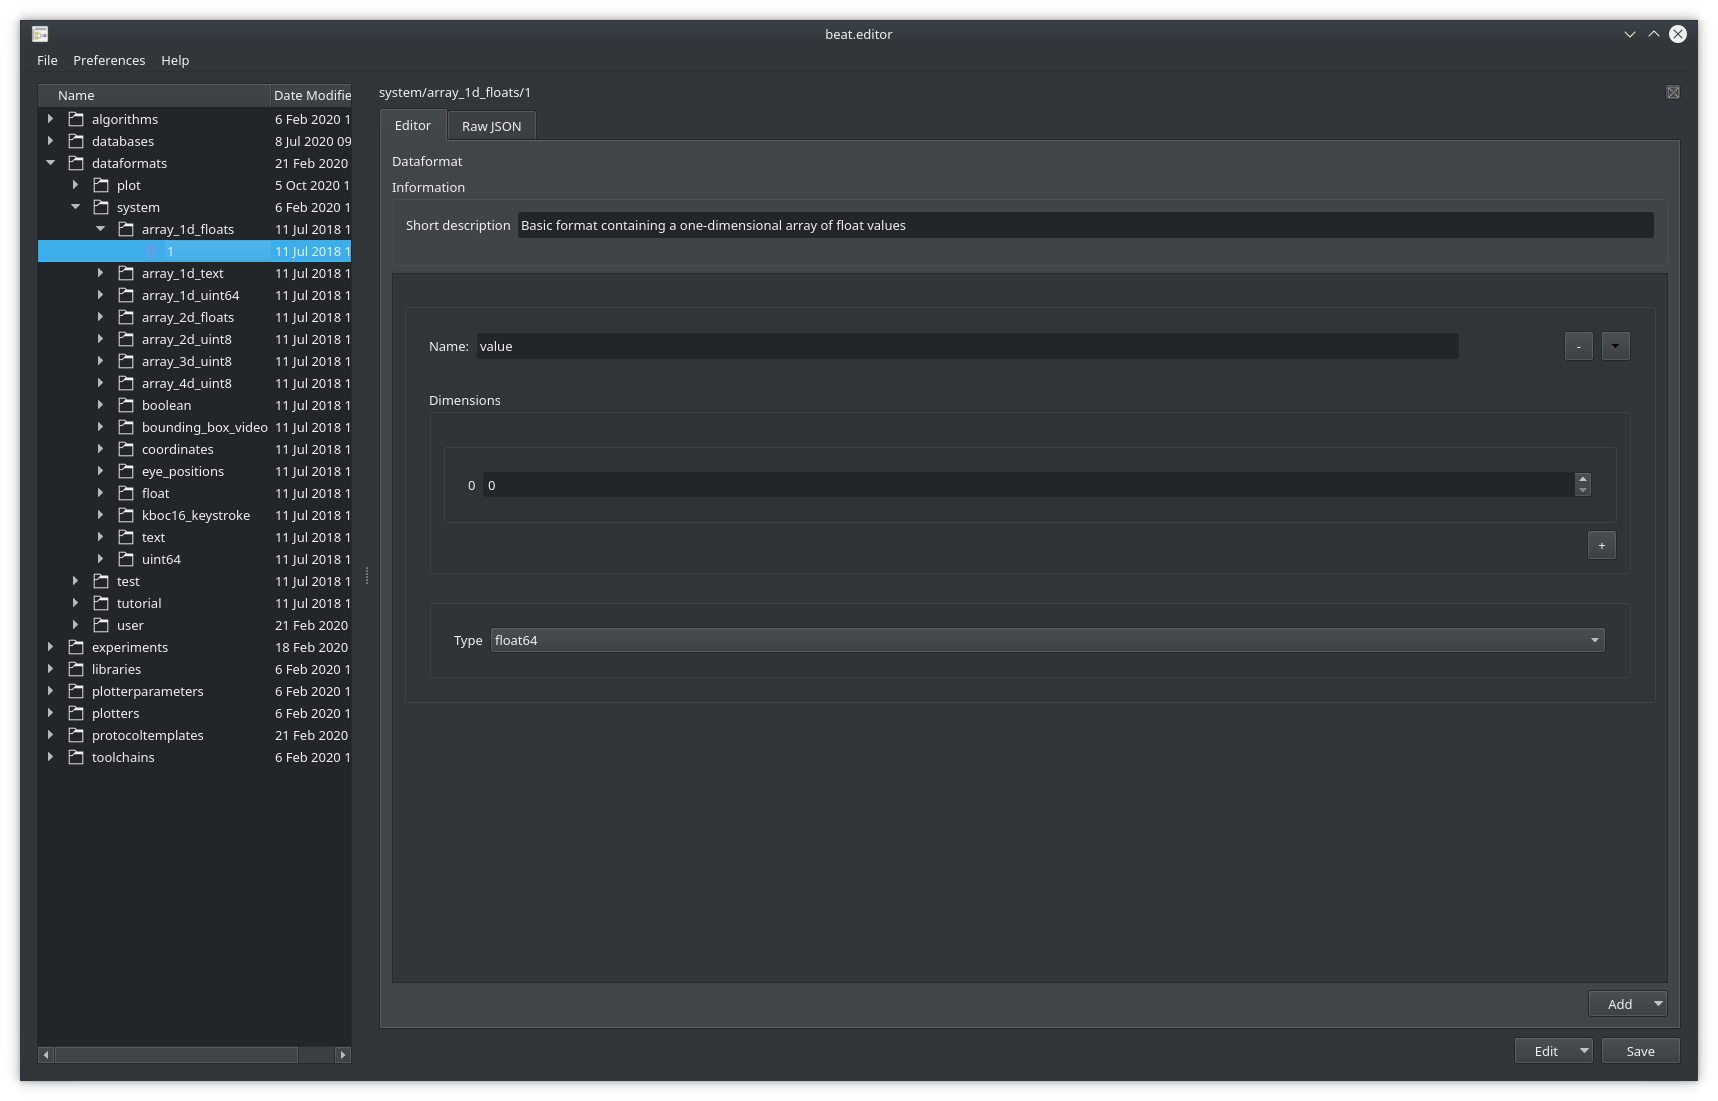Click the plotters folder icon
This screenshot has width=1718, height=1101.
pyautogui.click(x=77, y=713)
